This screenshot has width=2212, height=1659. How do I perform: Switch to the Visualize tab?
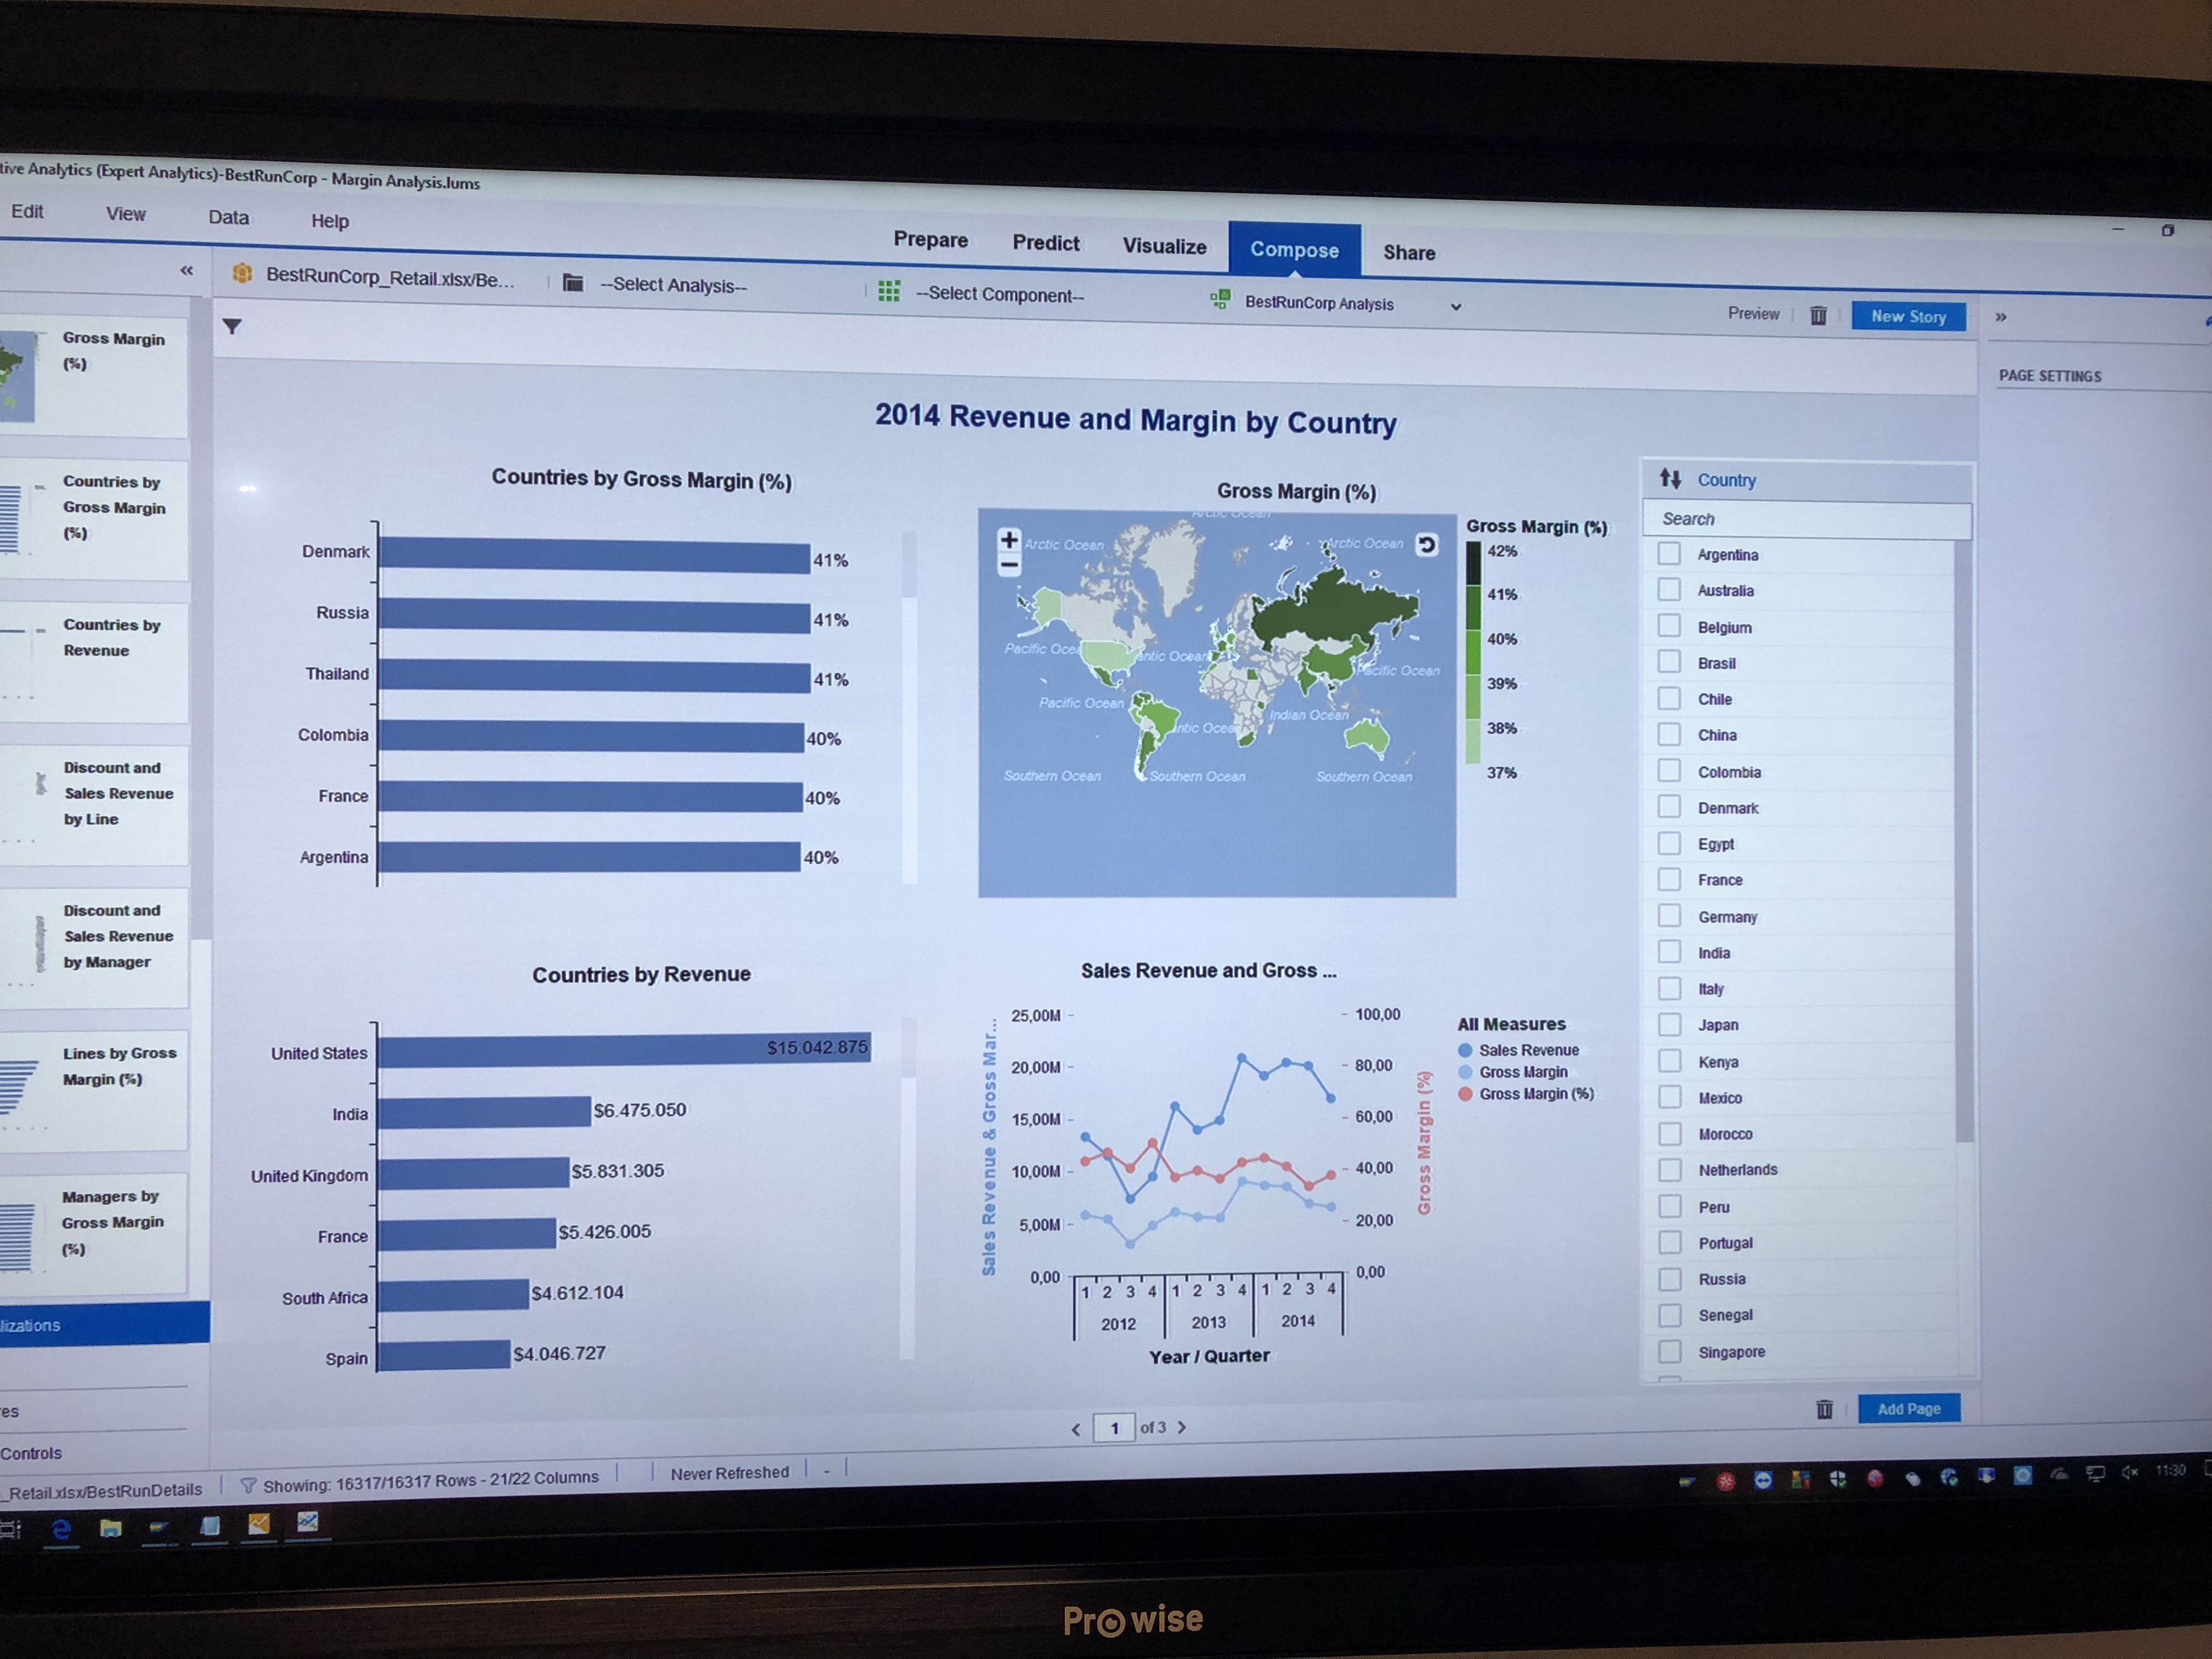pos(1164,246)
